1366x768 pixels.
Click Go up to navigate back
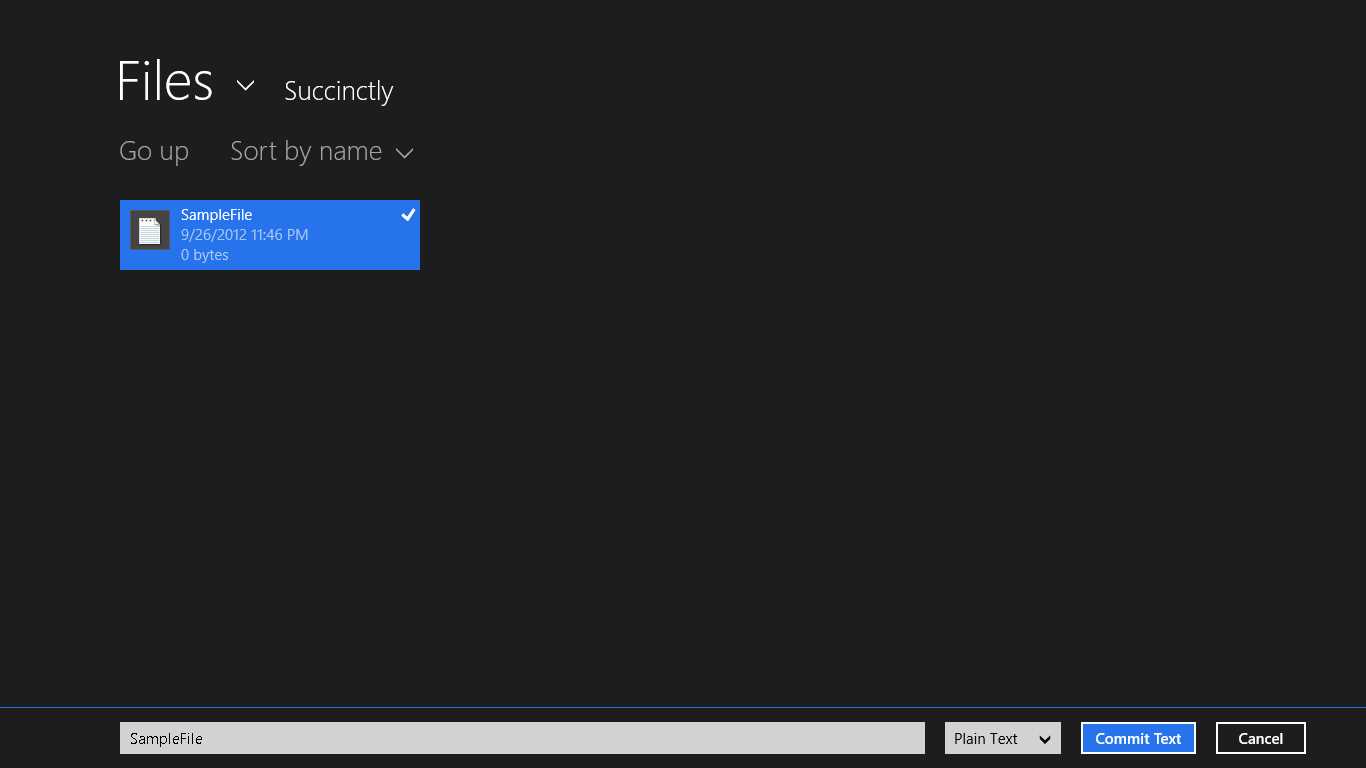click(153, 150)
